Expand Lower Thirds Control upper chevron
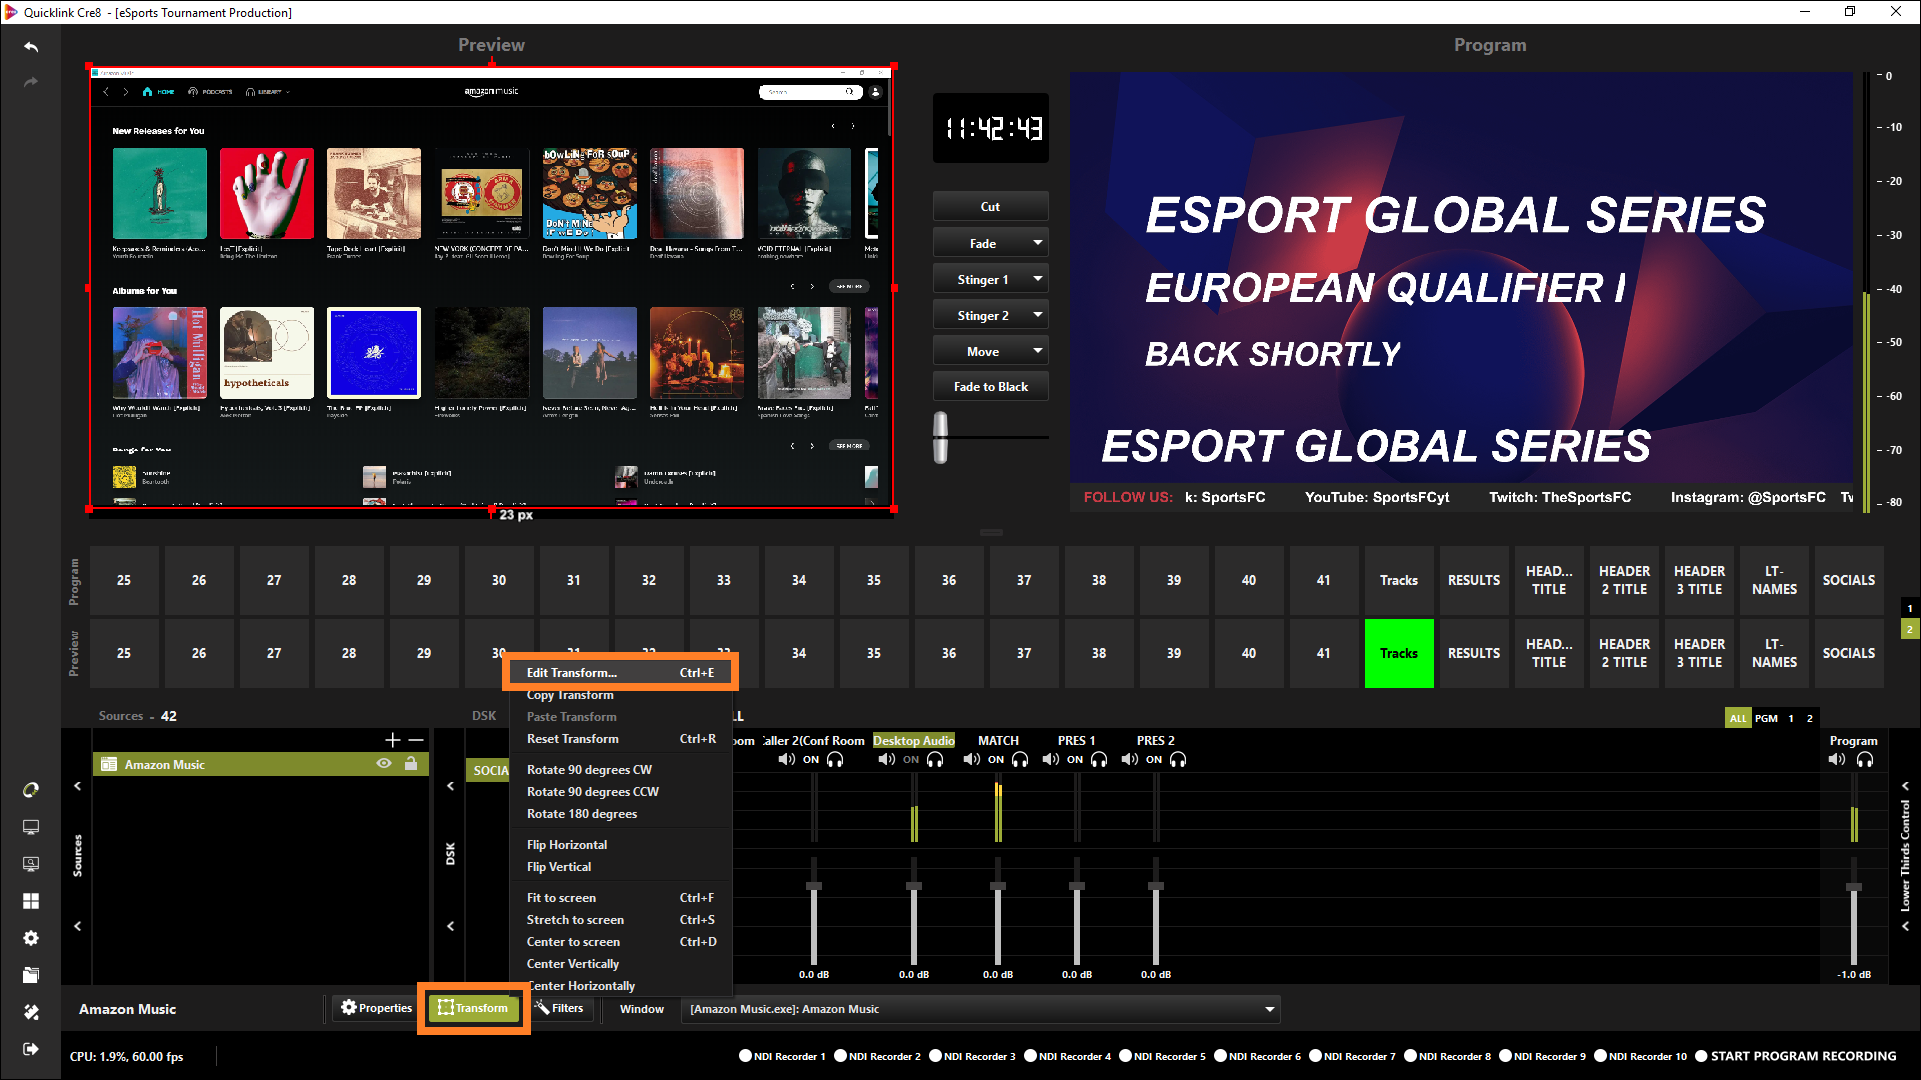1921x1080 pixels. 1906,786
